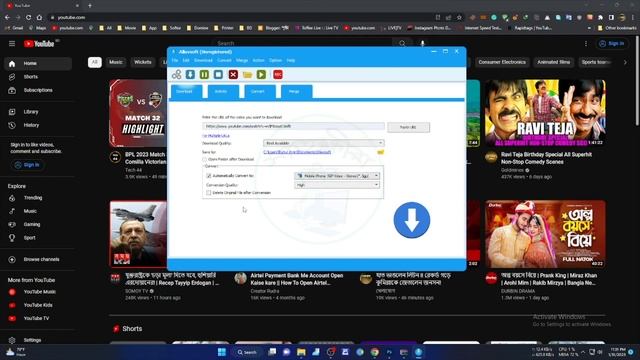Open YouTube hamburger guide menu
Viewport: 640px width, 360px height.
[x=12, y=44]
